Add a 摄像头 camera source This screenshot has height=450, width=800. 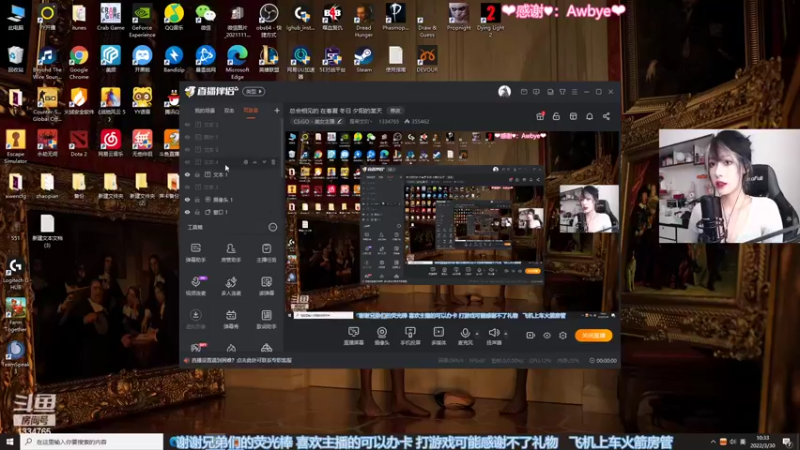[382, 336]
